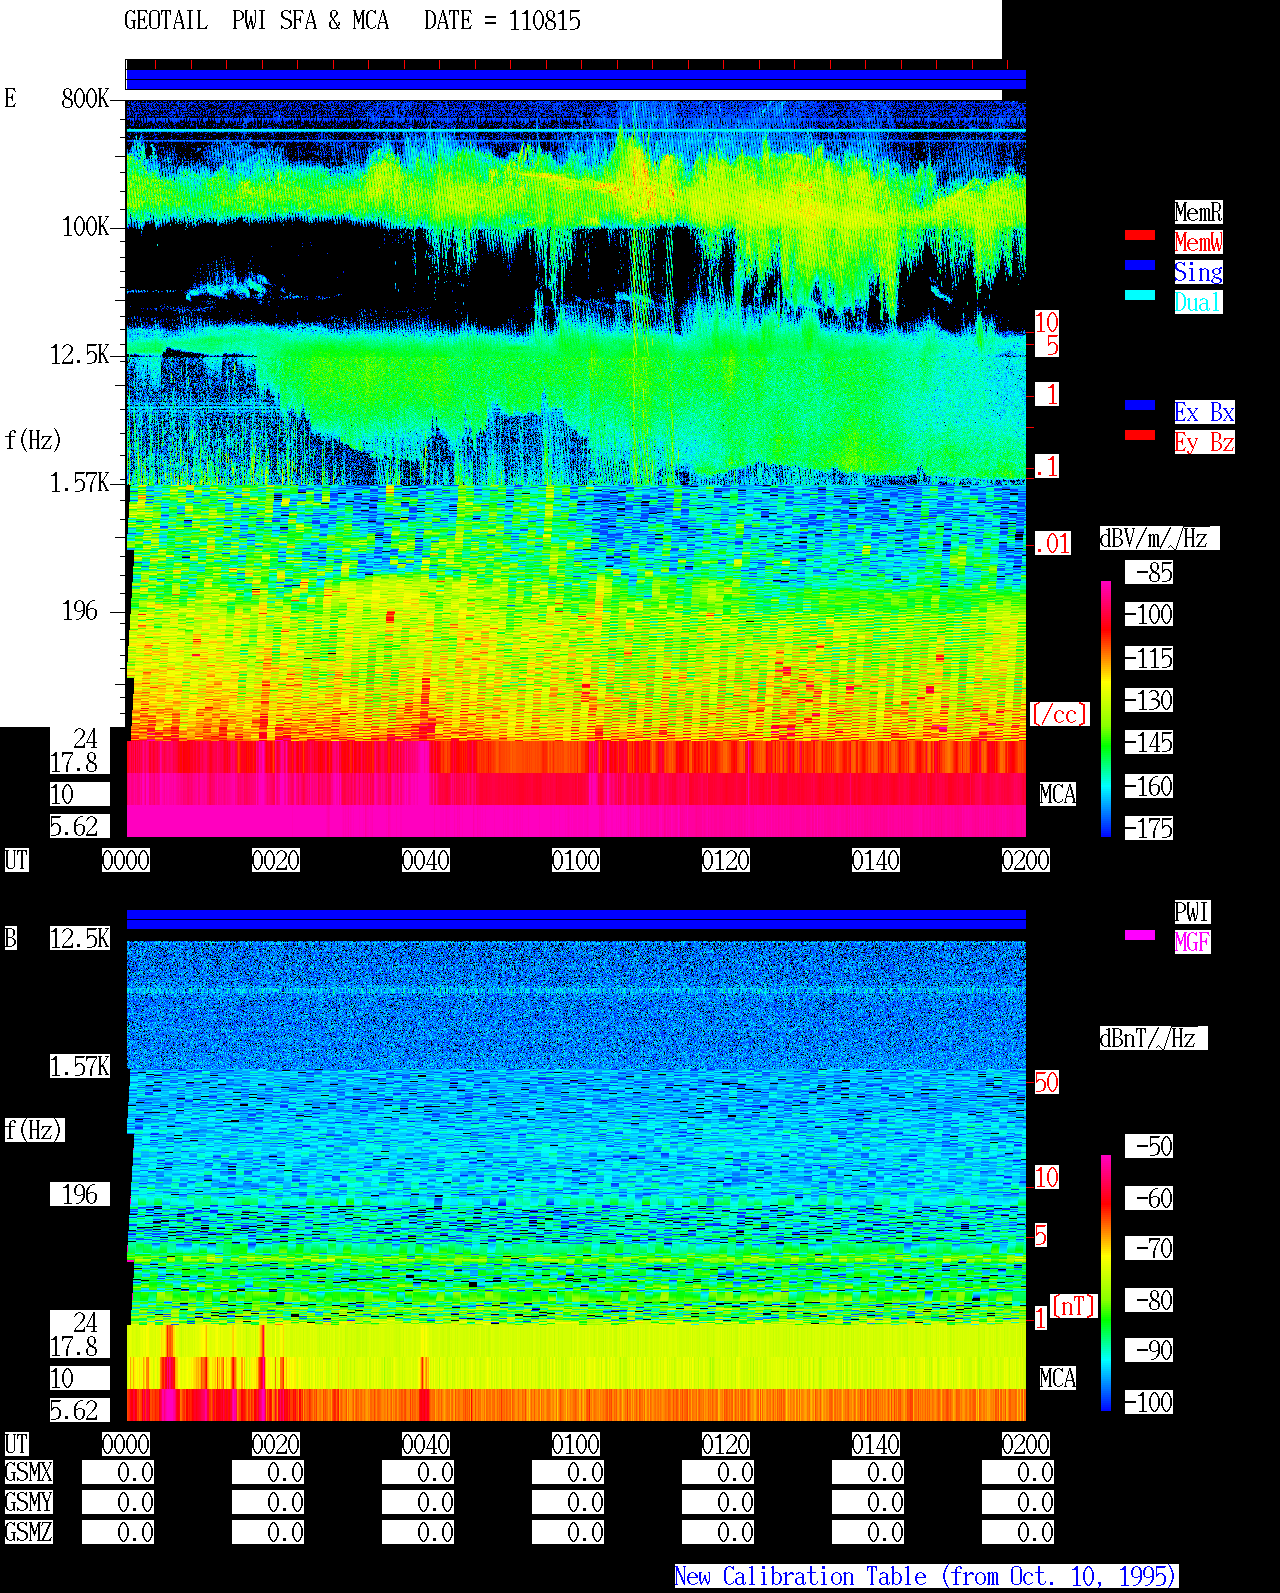1280x1593 pixels.
Task: Select the MGF legend label
Action: coord(1192,942)
